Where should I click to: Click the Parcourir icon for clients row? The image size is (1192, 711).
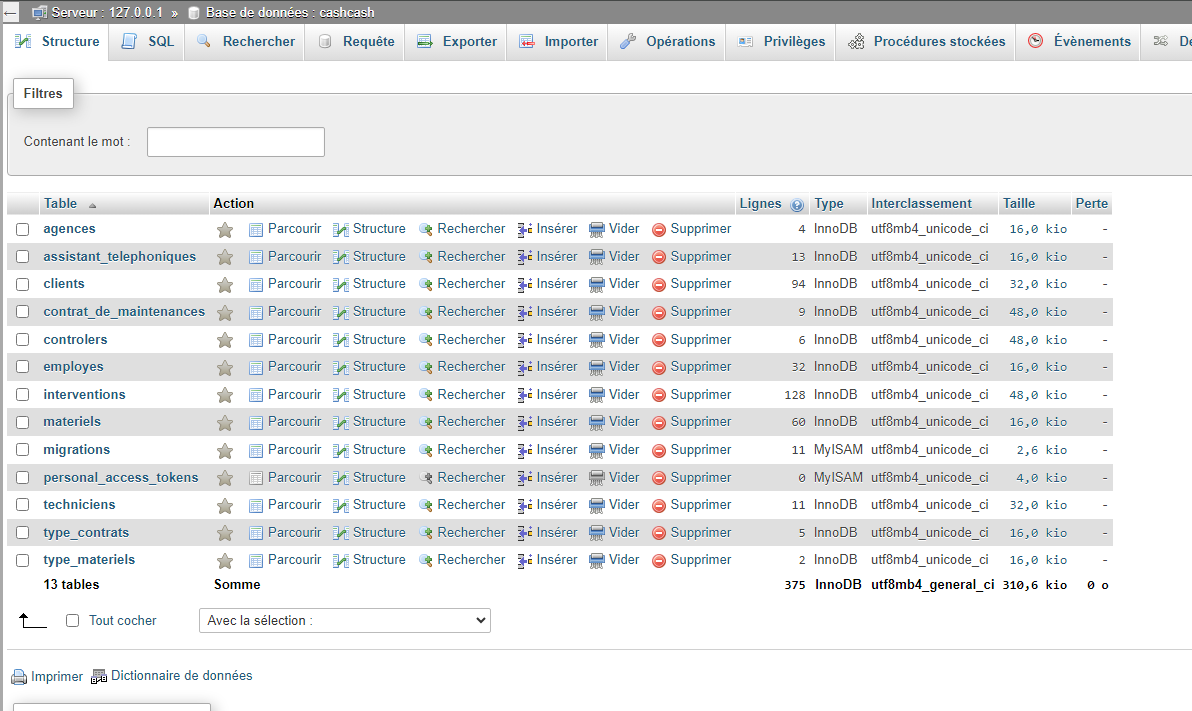click(x=256, y=285)
